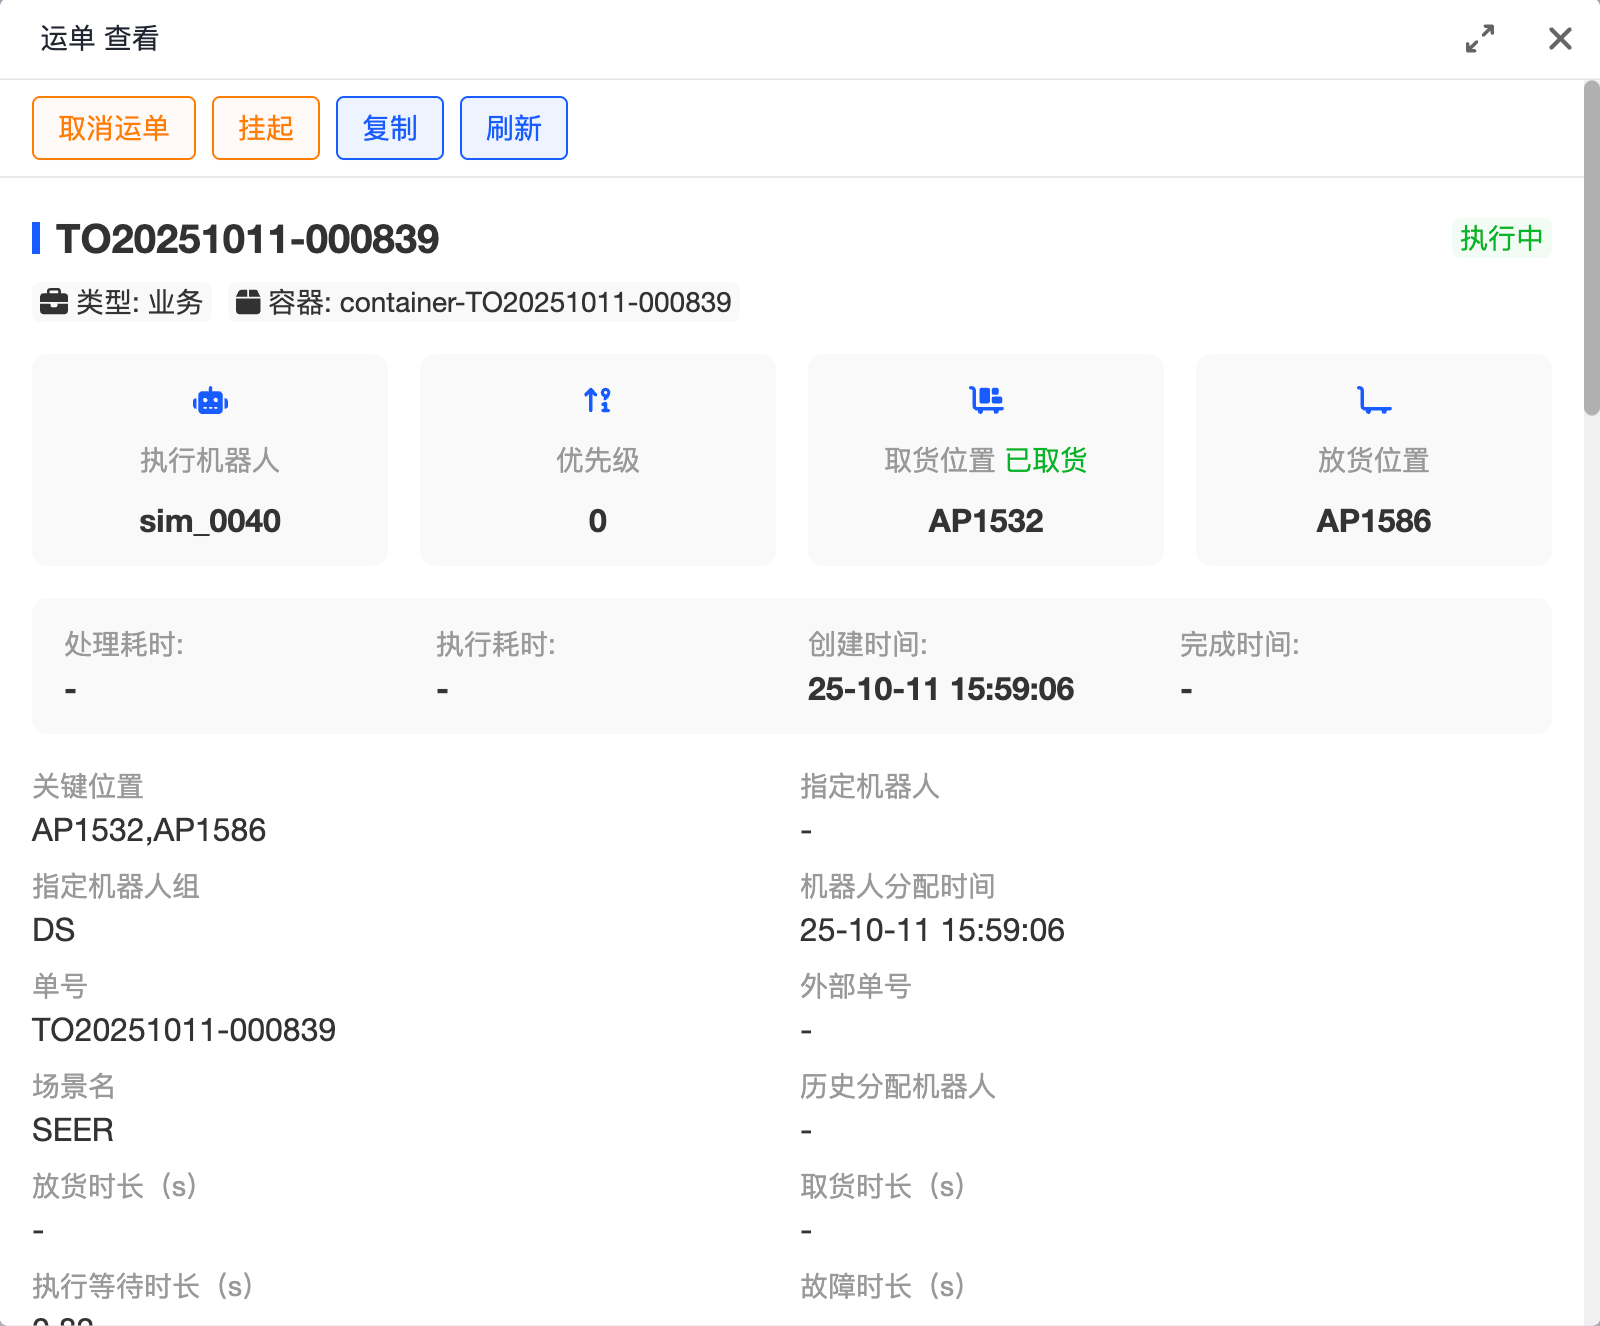Viewport: 1600px width, 1326px height.
Task: Click the container box icon next to 容器
Action: click(248, 302)
